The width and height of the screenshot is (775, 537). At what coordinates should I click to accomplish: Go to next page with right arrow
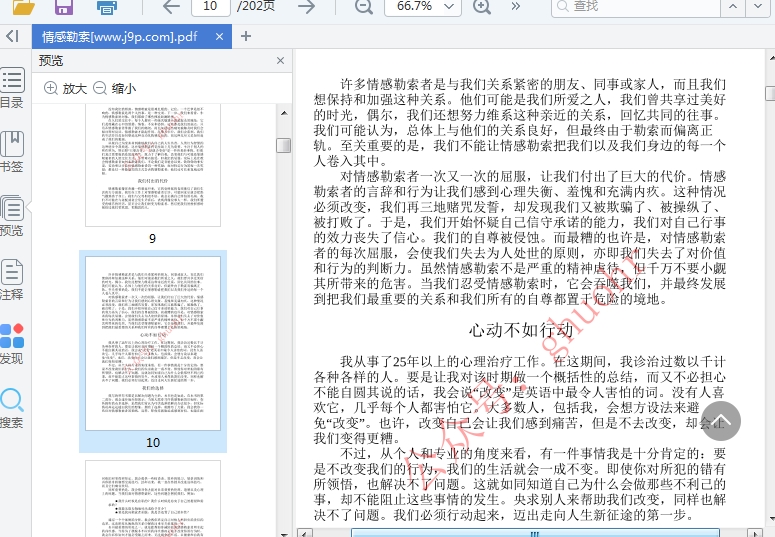point(306,6)
